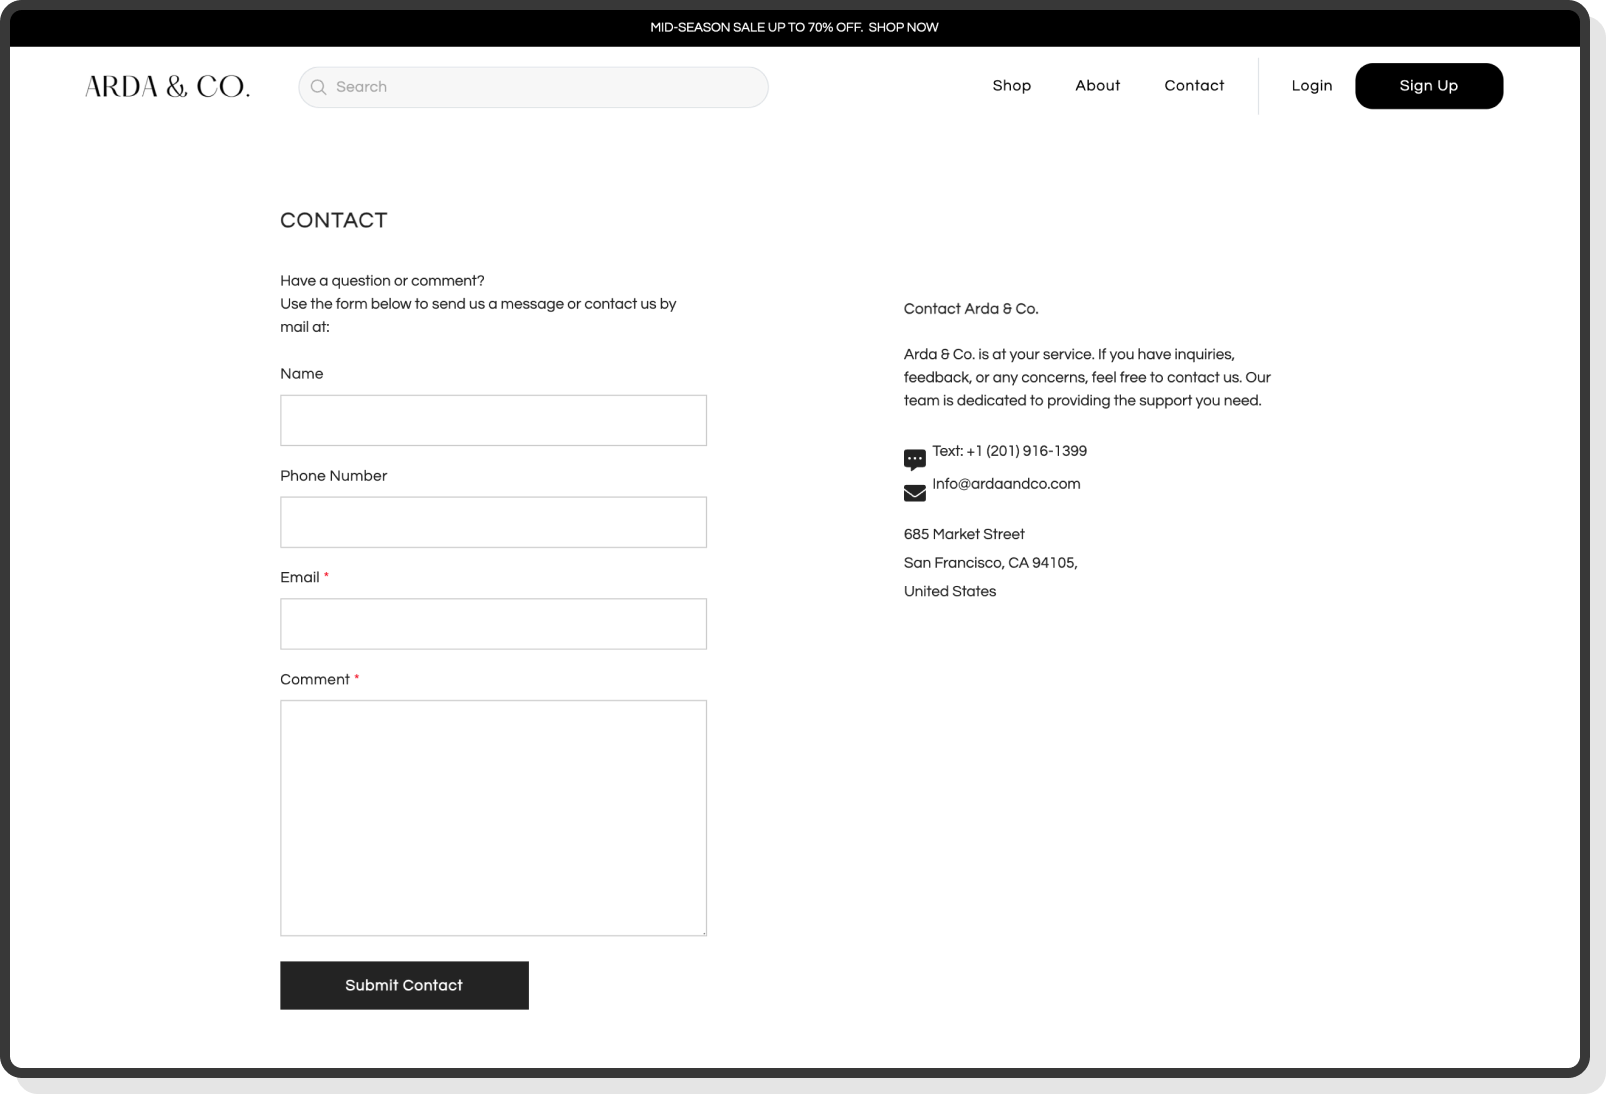
Task: Click inside the Search bar
Action: [533, 87]
